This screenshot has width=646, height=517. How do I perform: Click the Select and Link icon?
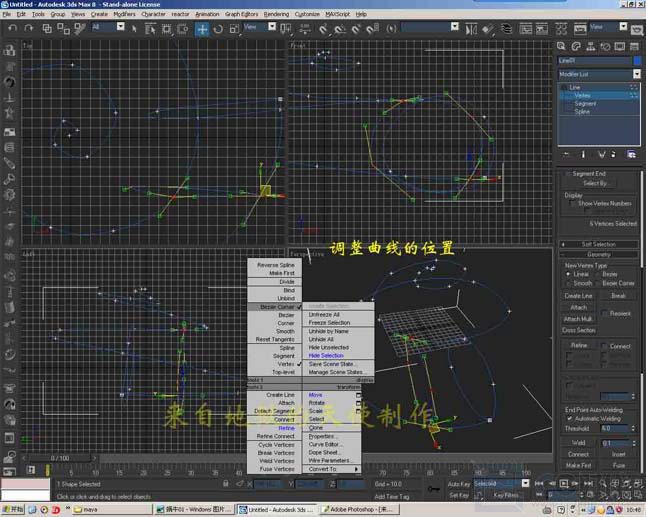point(47,28)
